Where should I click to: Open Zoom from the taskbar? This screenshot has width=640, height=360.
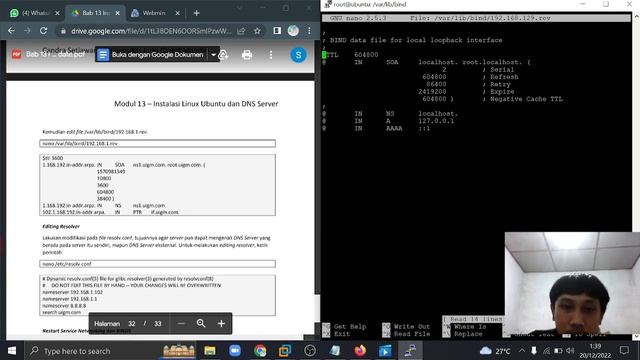click(x=235, y=351)
